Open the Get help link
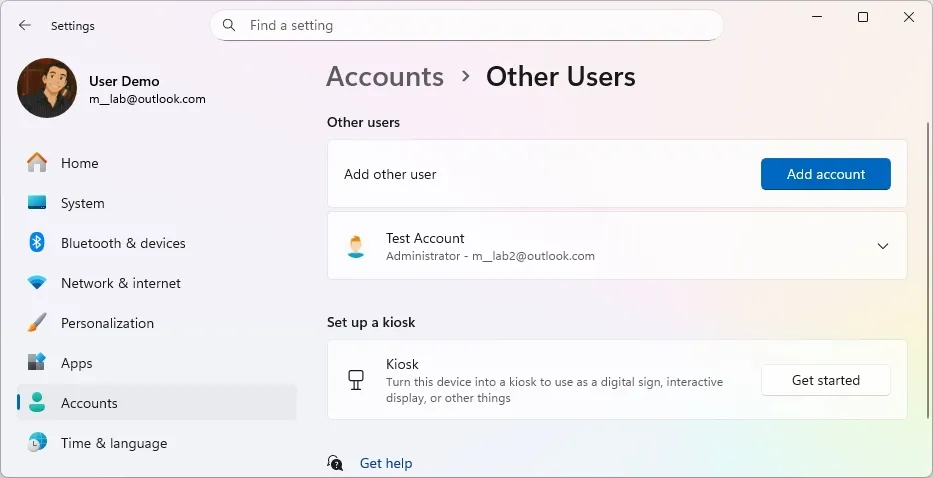933x478 pixels. [386, 463]
